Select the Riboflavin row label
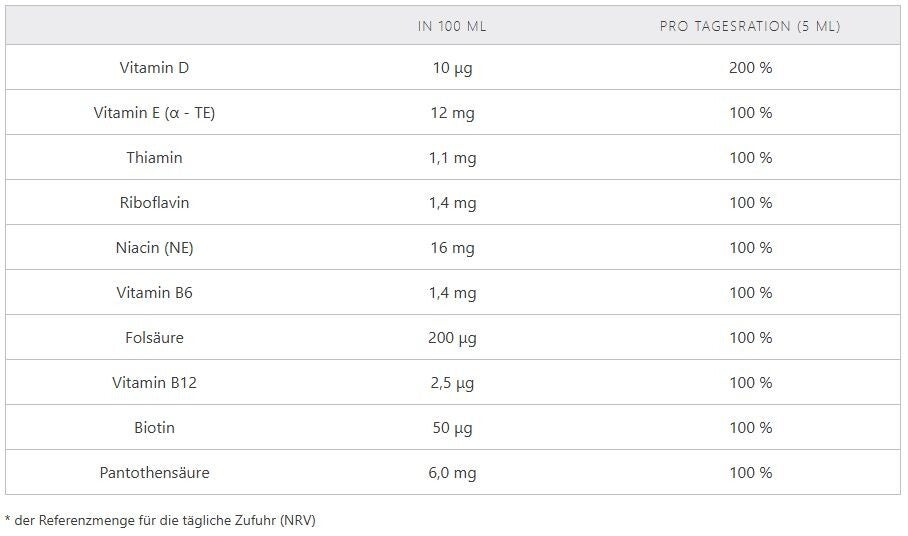 pos(154,203)
